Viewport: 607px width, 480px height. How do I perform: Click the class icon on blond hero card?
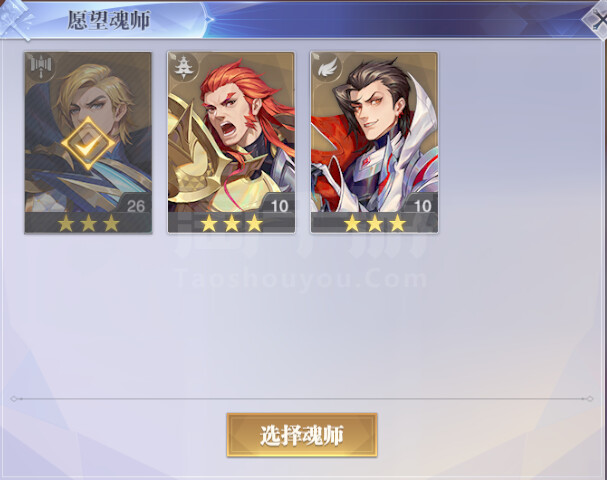[41, 67]
